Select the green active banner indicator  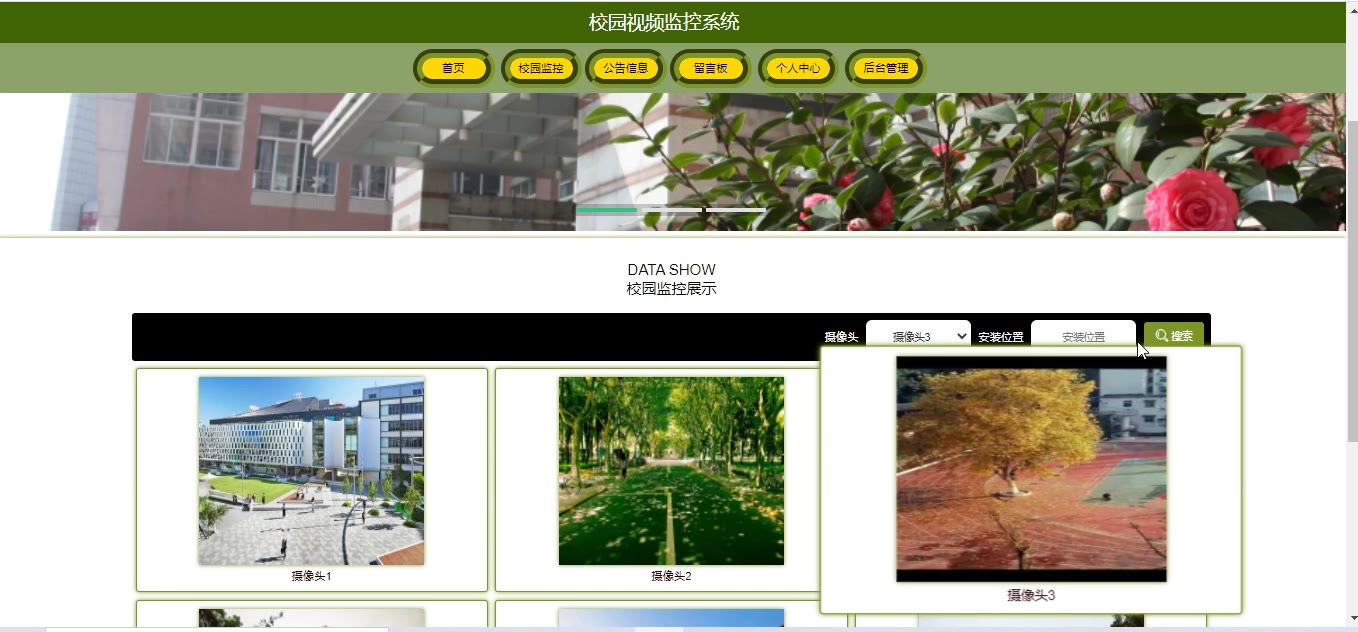[607, 210]
